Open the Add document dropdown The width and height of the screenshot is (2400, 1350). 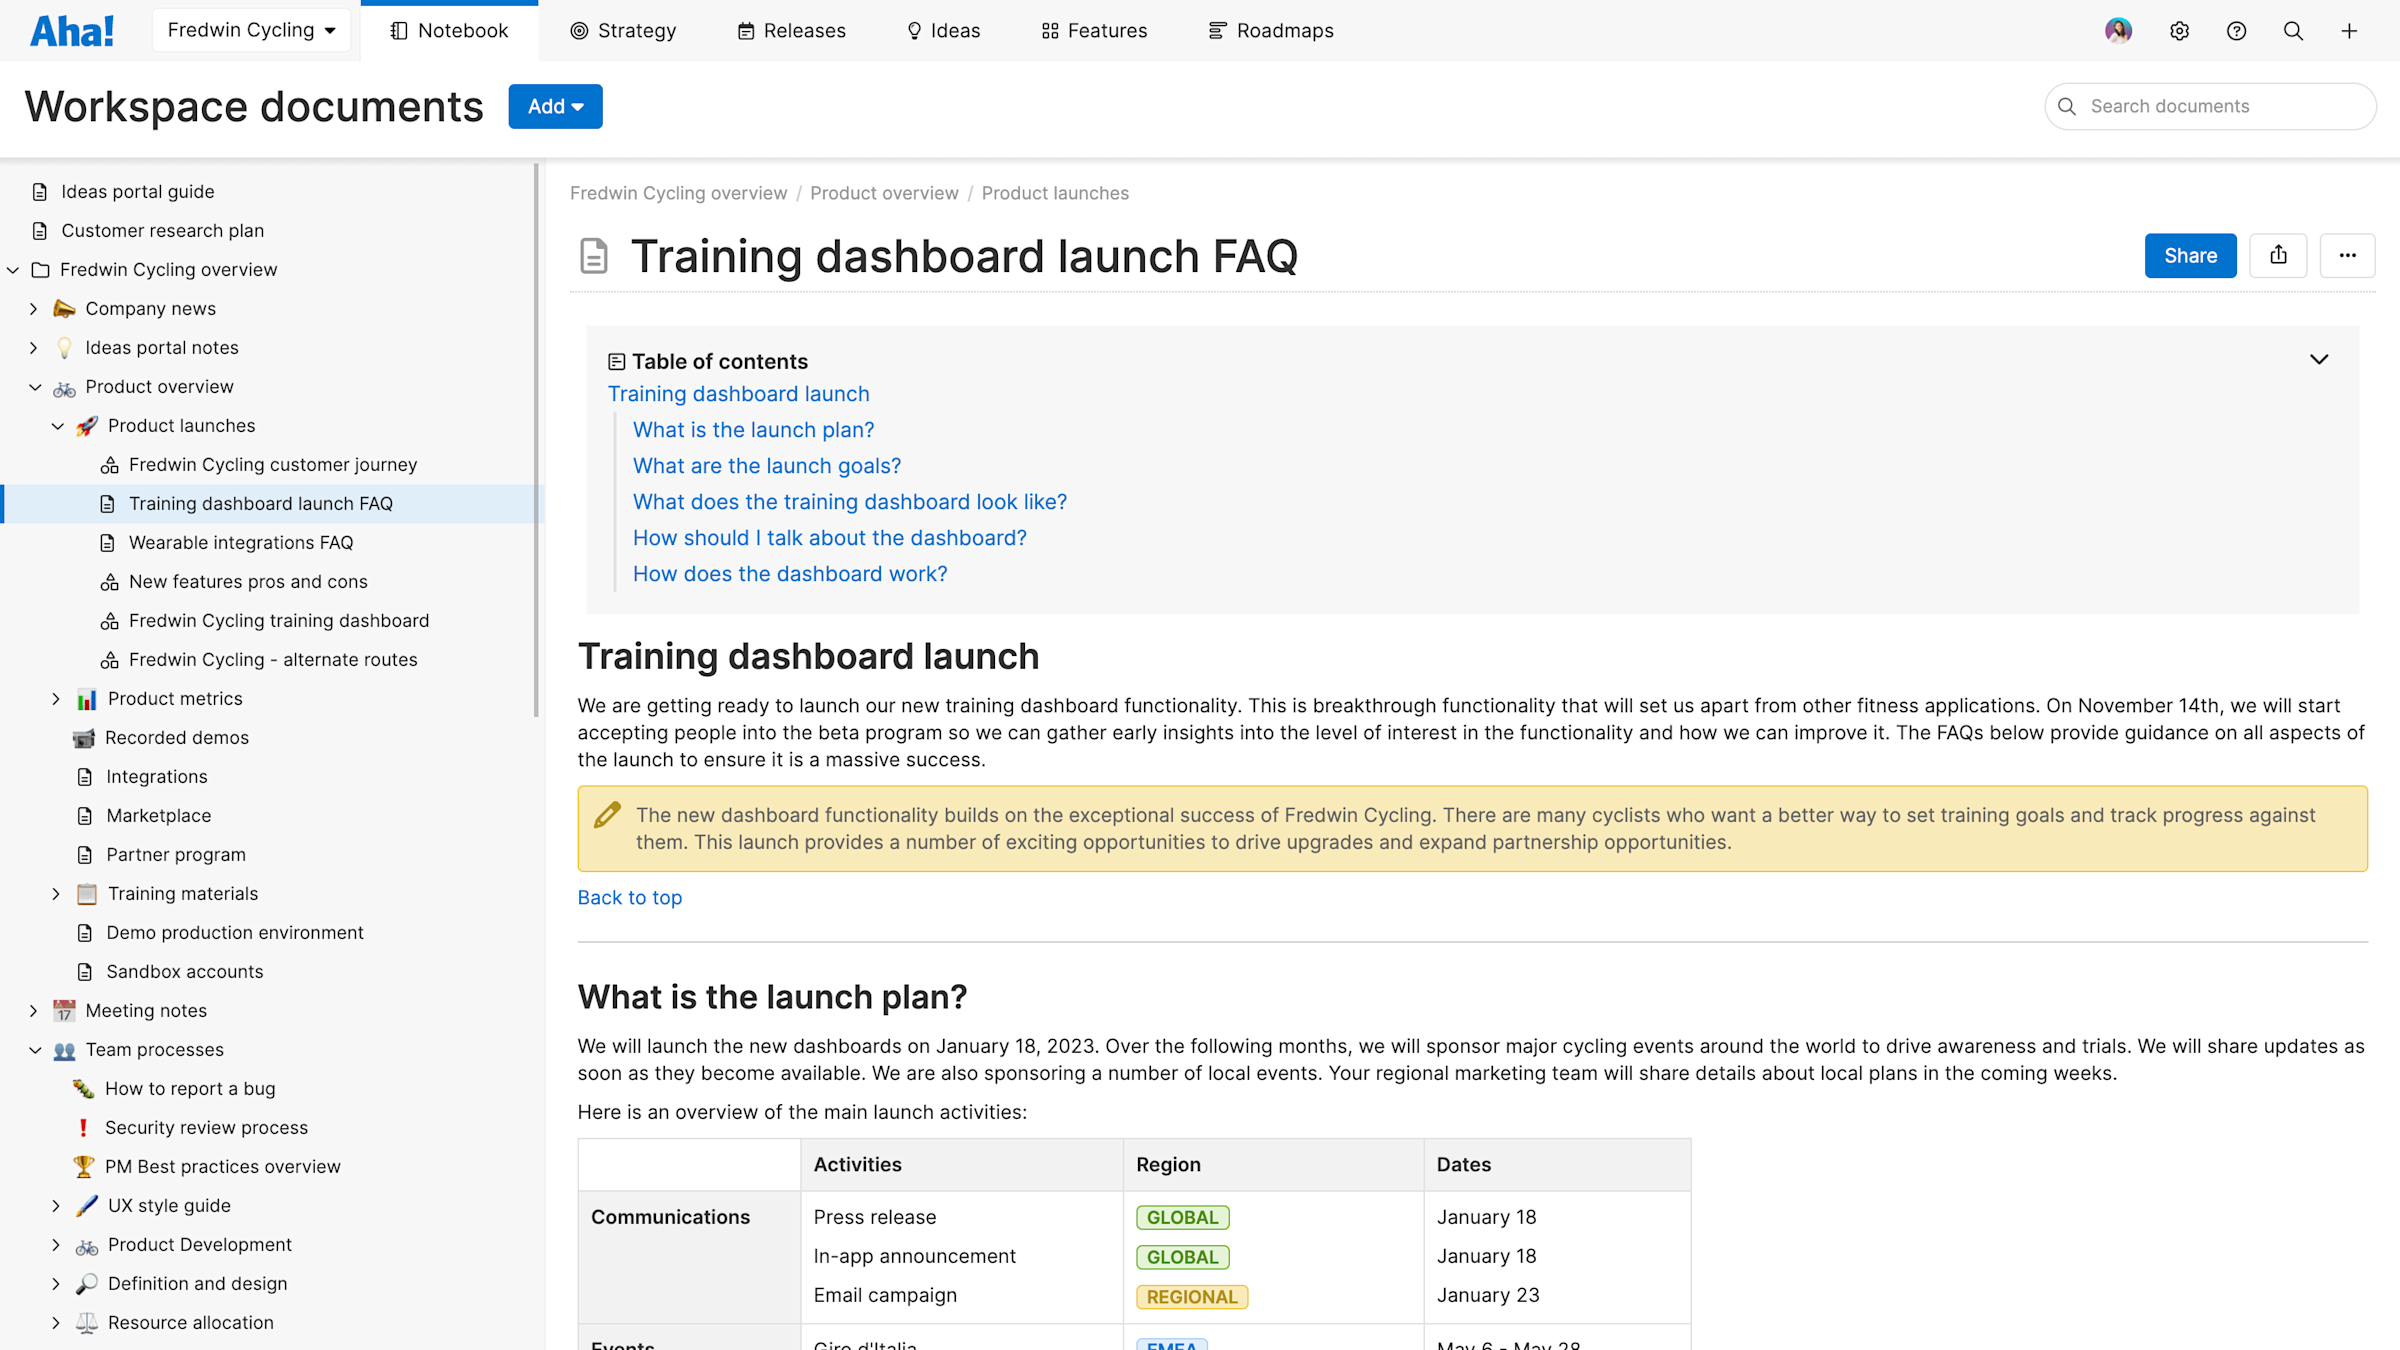555,106
